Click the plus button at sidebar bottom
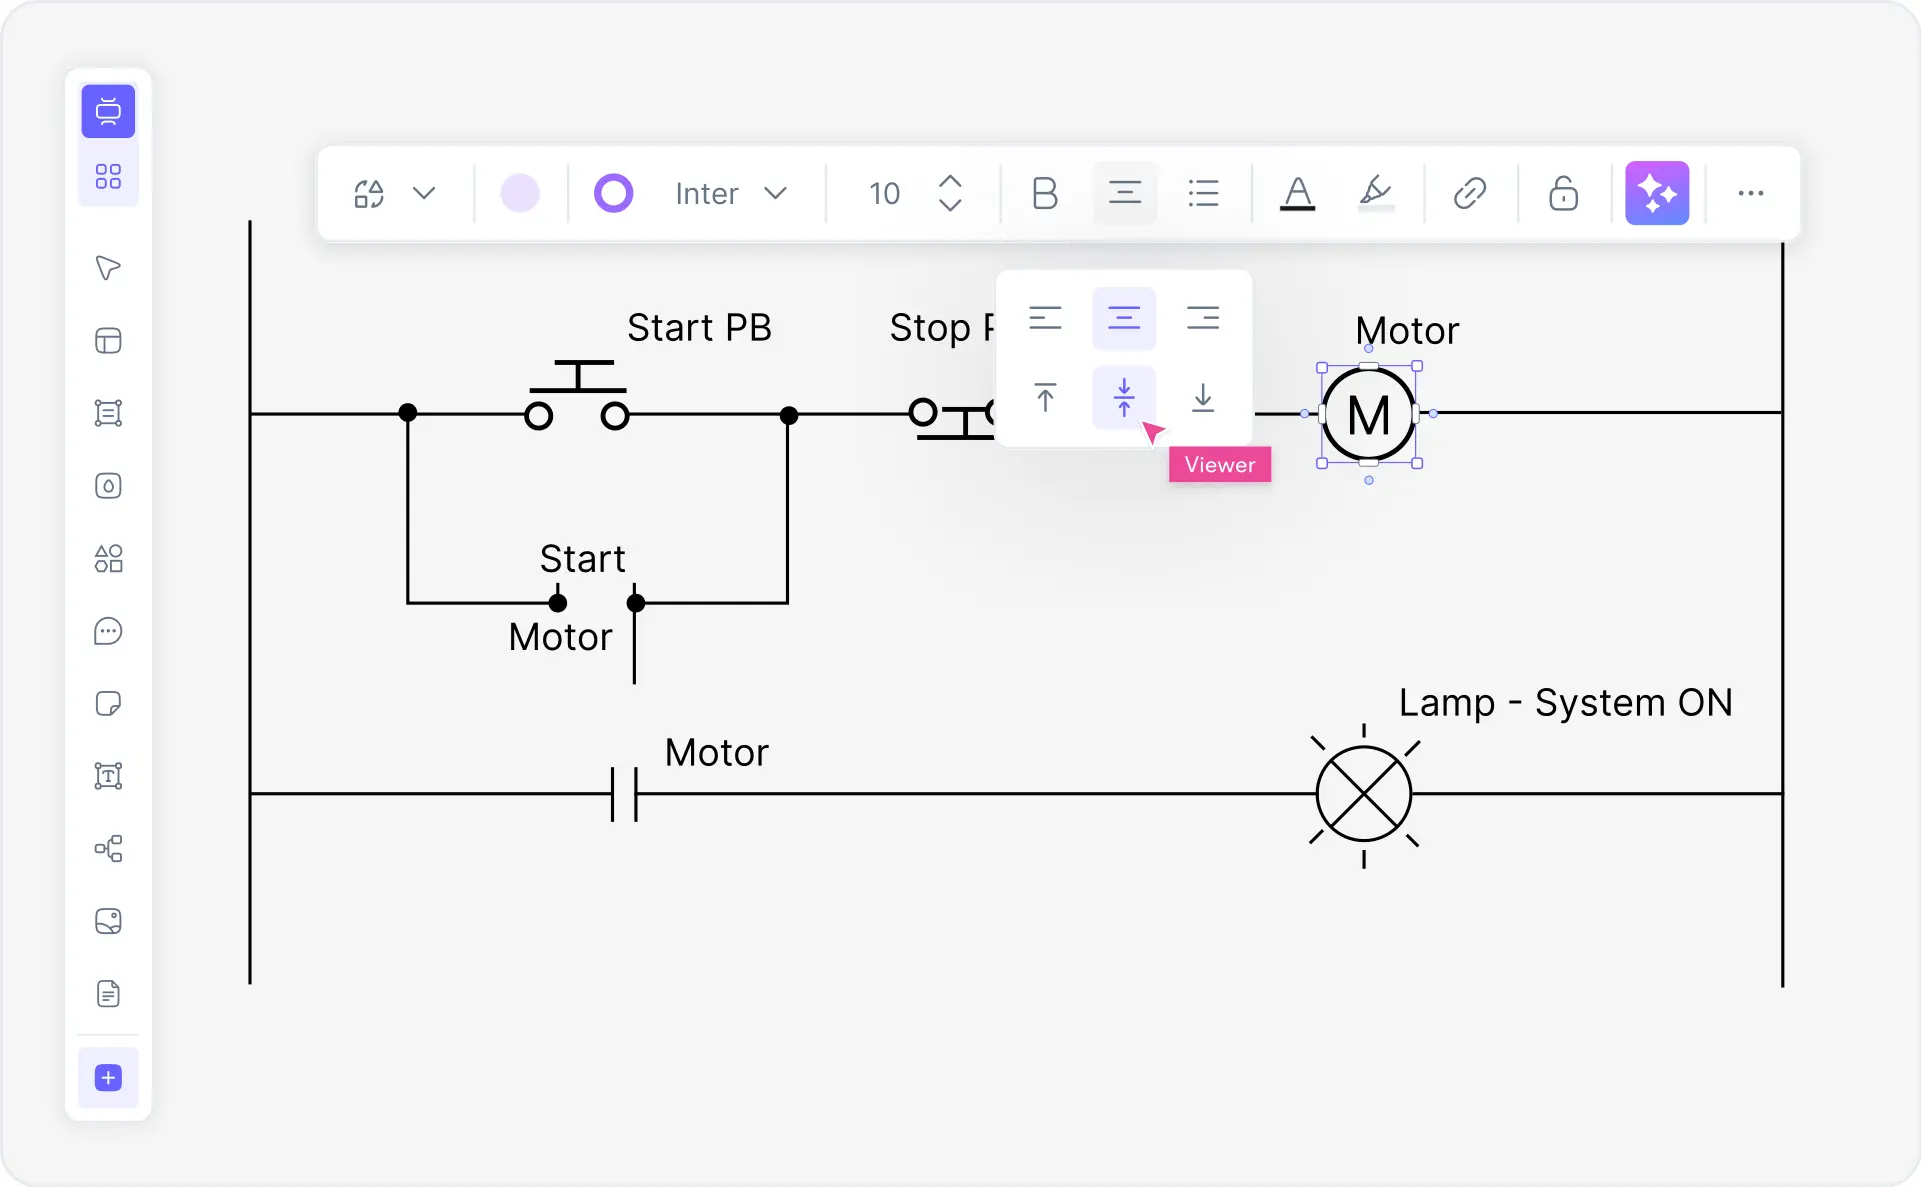The height and width of the screenshot is (1187, 1921). pos(108,1078)
